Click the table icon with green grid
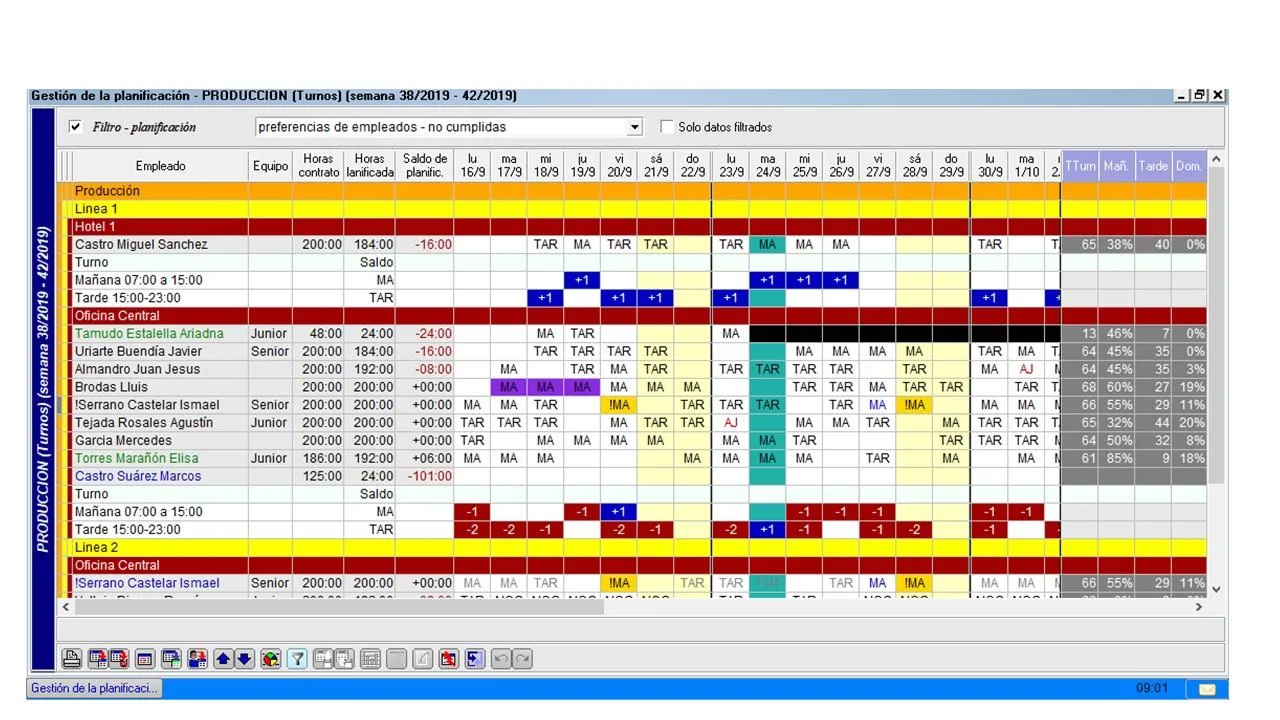 tap(171, 659)
